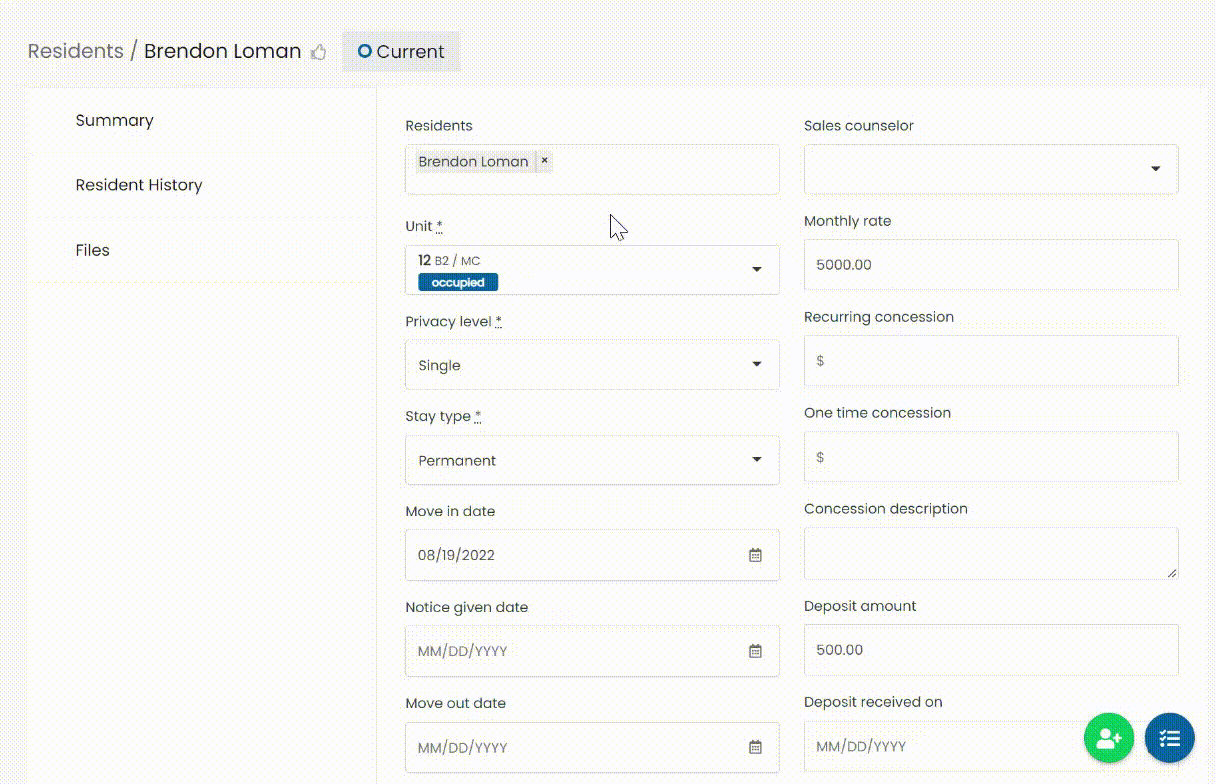Click the Brendon Loman page title
1216x784 pixels.
222,51
